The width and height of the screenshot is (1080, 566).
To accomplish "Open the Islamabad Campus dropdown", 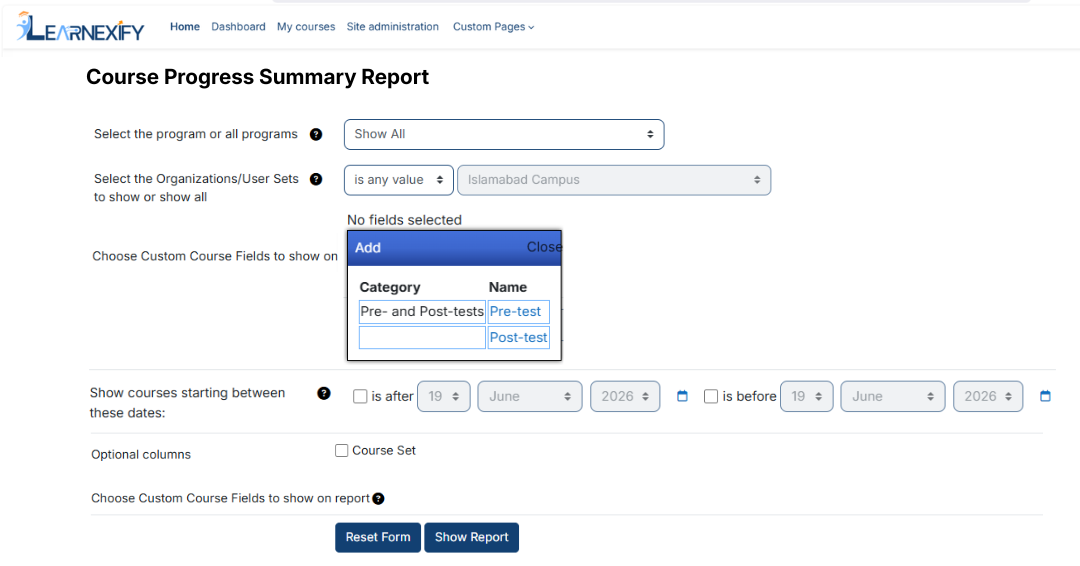I will pos(614,180).
